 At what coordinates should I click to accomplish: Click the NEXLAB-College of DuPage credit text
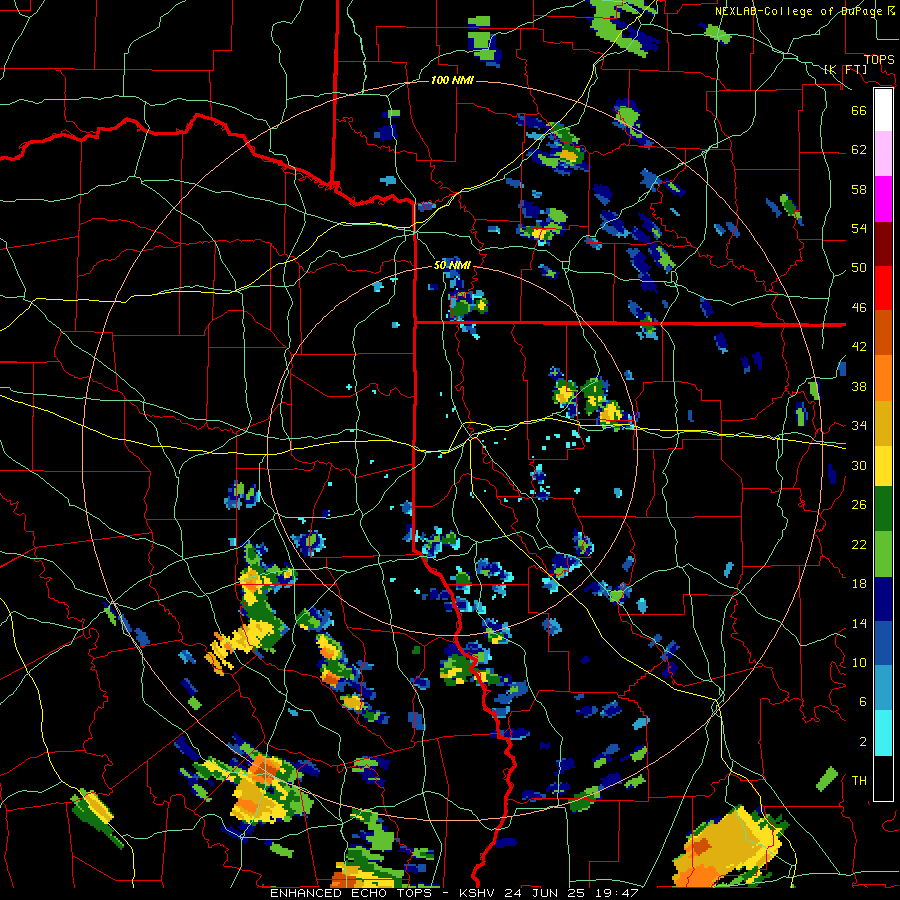[x=800, y=11]
